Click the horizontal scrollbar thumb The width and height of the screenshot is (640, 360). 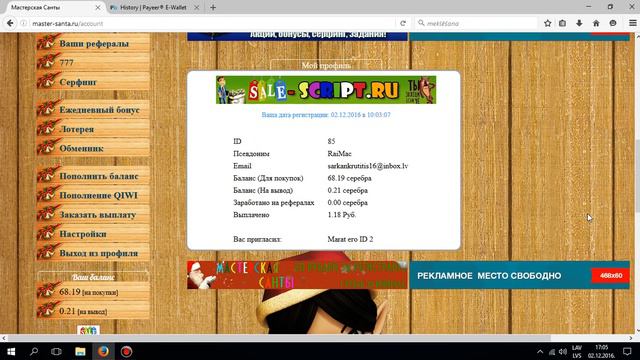pos(279,338)
